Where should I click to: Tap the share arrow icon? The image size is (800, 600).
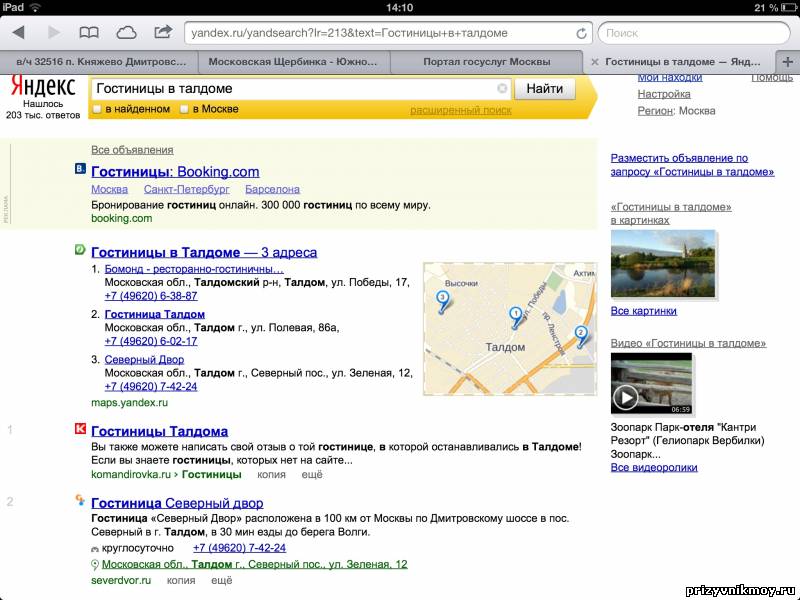click(x=163, y=33)
